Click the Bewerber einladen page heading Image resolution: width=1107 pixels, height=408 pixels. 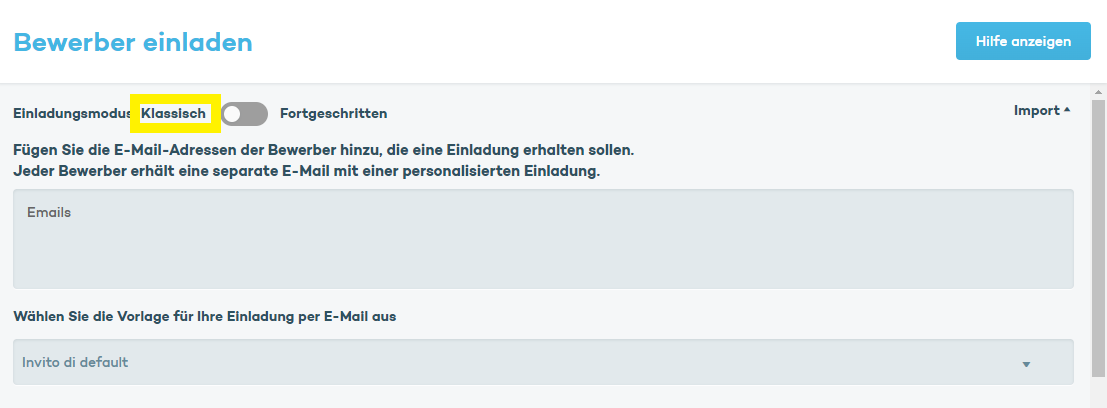pyautogui.click(x=133, y=42)
